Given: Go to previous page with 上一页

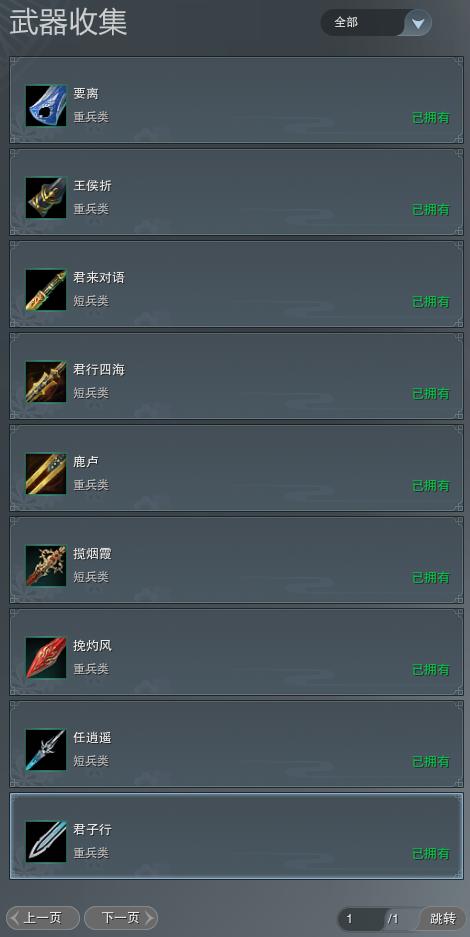Looking at the screenshot, I should [42, 918].
